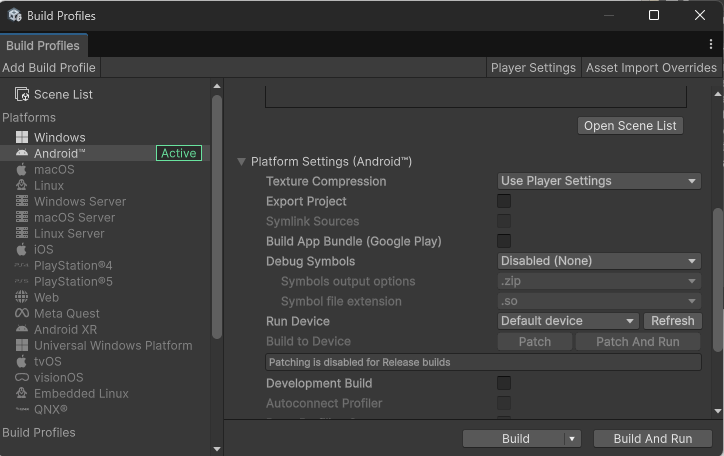Open the Scene List icon
The width and height of the screenshot is (724, 456).
pos(22,94)
